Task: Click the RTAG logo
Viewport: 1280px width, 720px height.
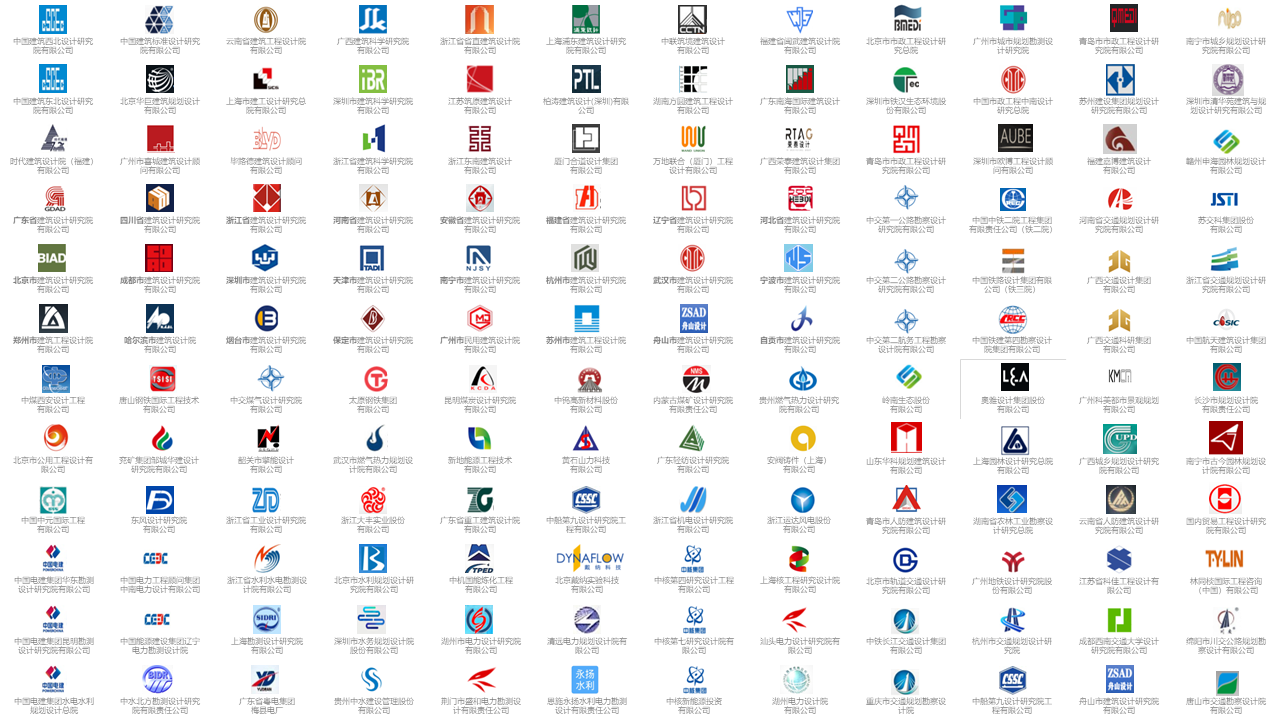Action: click(799, 138)
